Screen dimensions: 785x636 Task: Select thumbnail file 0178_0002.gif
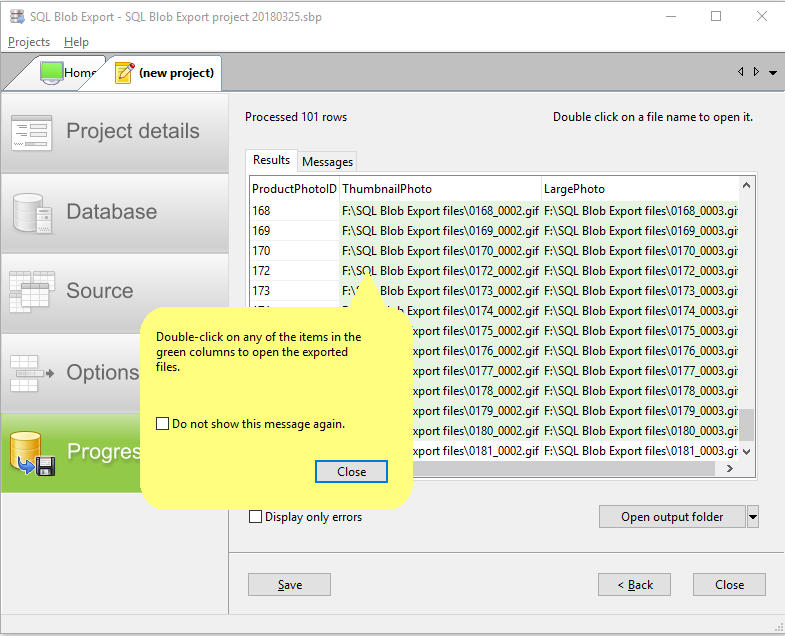[x=477, y=391]
